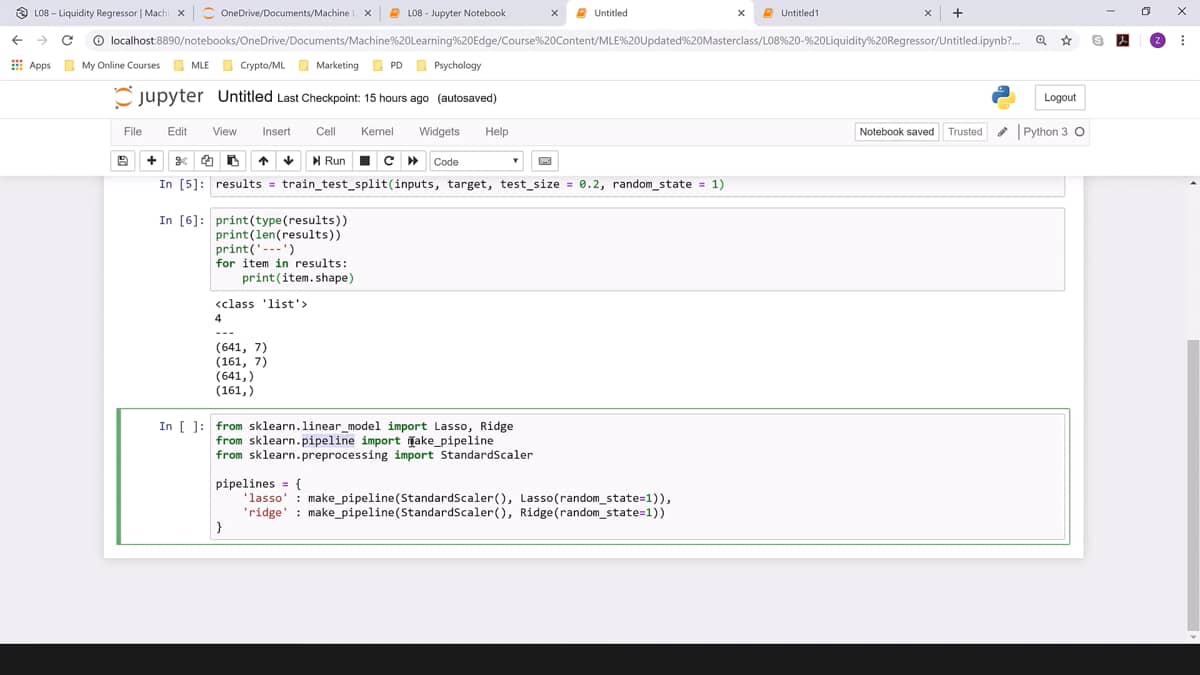Cut selected cells with scissors icon
Screen dimensions: 1200x675
coord(180,161)
